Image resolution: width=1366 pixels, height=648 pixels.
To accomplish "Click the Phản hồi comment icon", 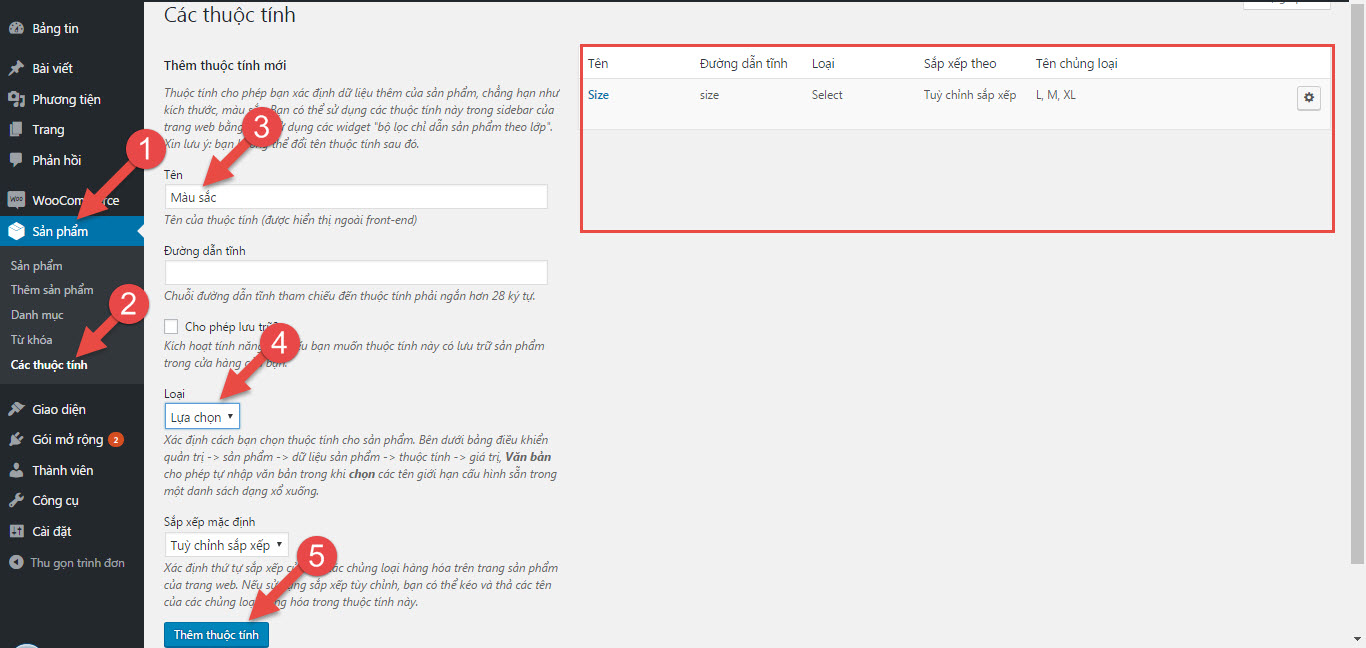I will pos(16,160).
